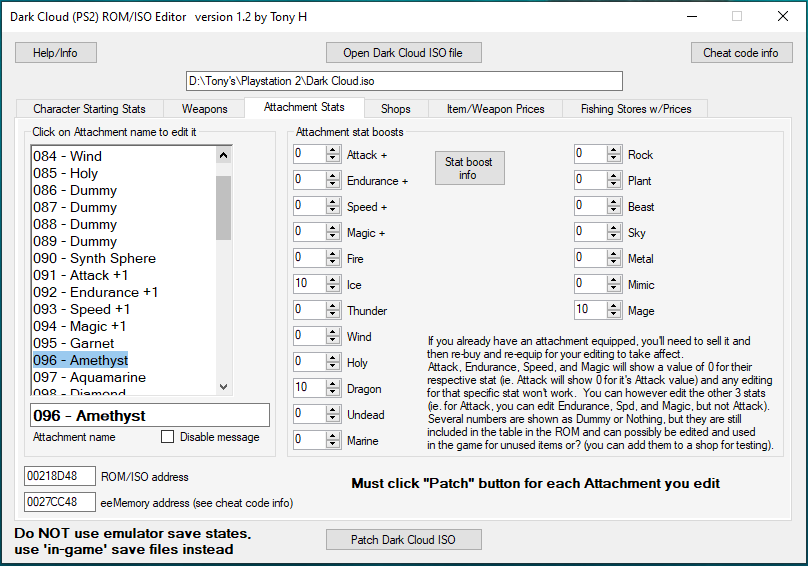The height and width of the screenshot is (566, 808).
Task: Show the Cheat code info
Action: click(x=741, y=52)
